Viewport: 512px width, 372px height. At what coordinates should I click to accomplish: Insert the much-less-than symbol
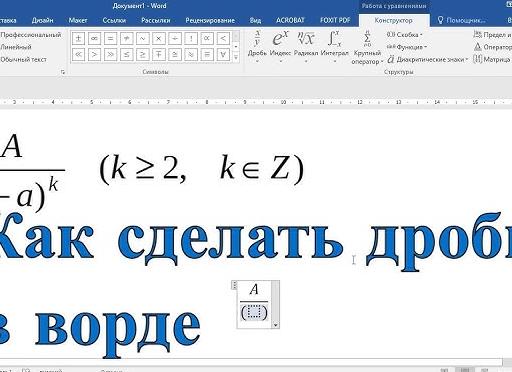point(78,54)
